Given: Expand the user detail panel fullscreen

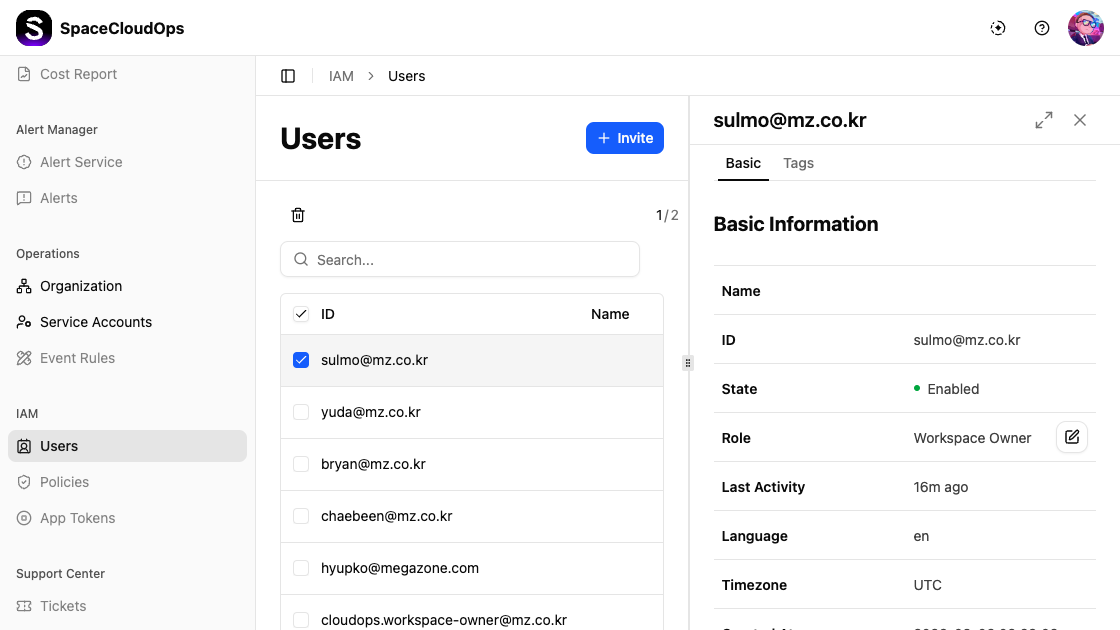Looking at the screenshot, I should (x=1044, y=120).
